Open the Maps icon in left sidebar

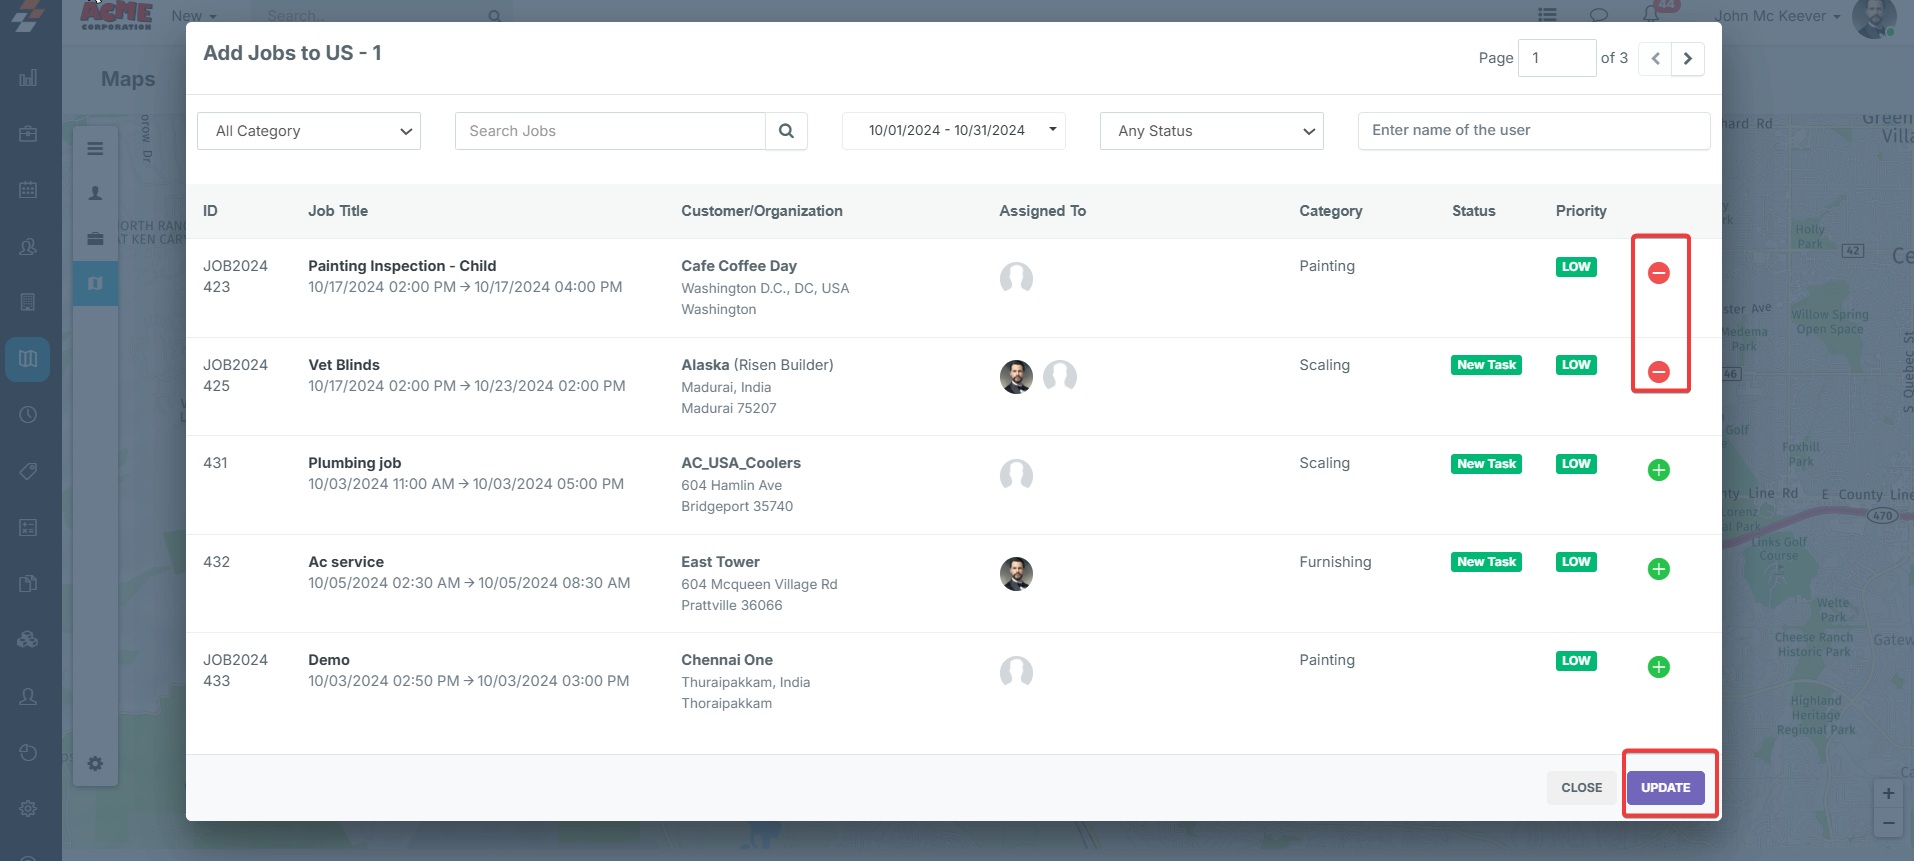tap(28, 359)
